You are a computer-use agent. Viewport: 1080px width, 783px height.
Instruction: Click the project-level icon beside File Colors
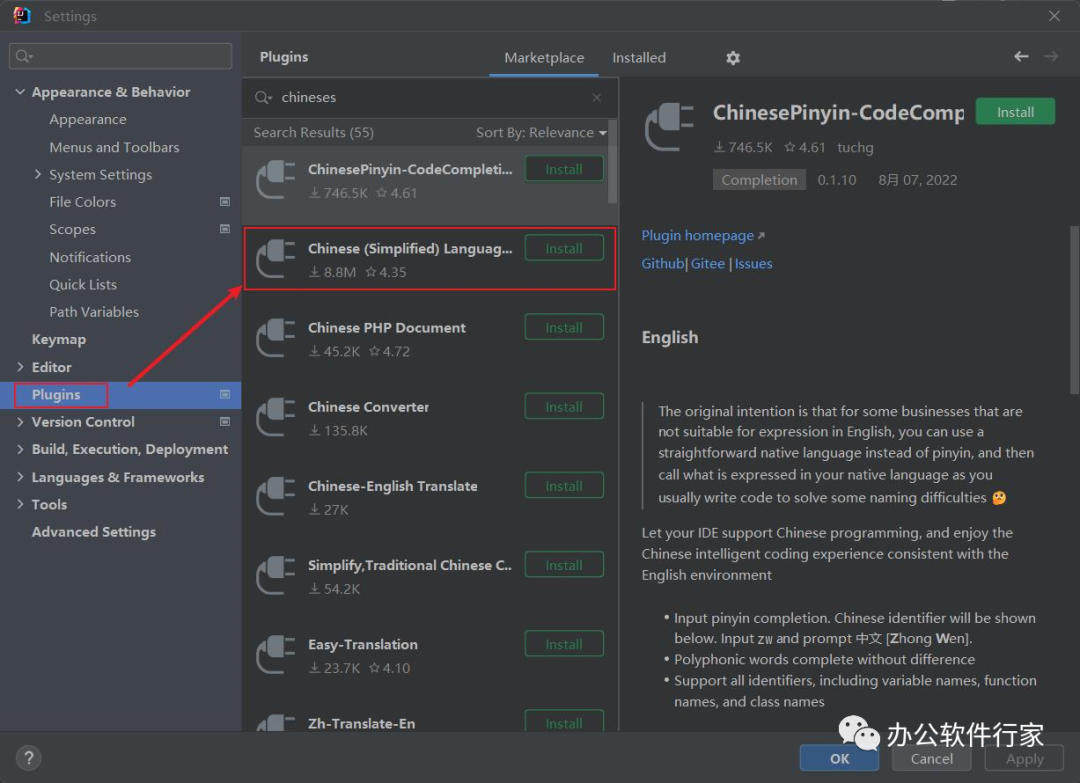(225, 202)
